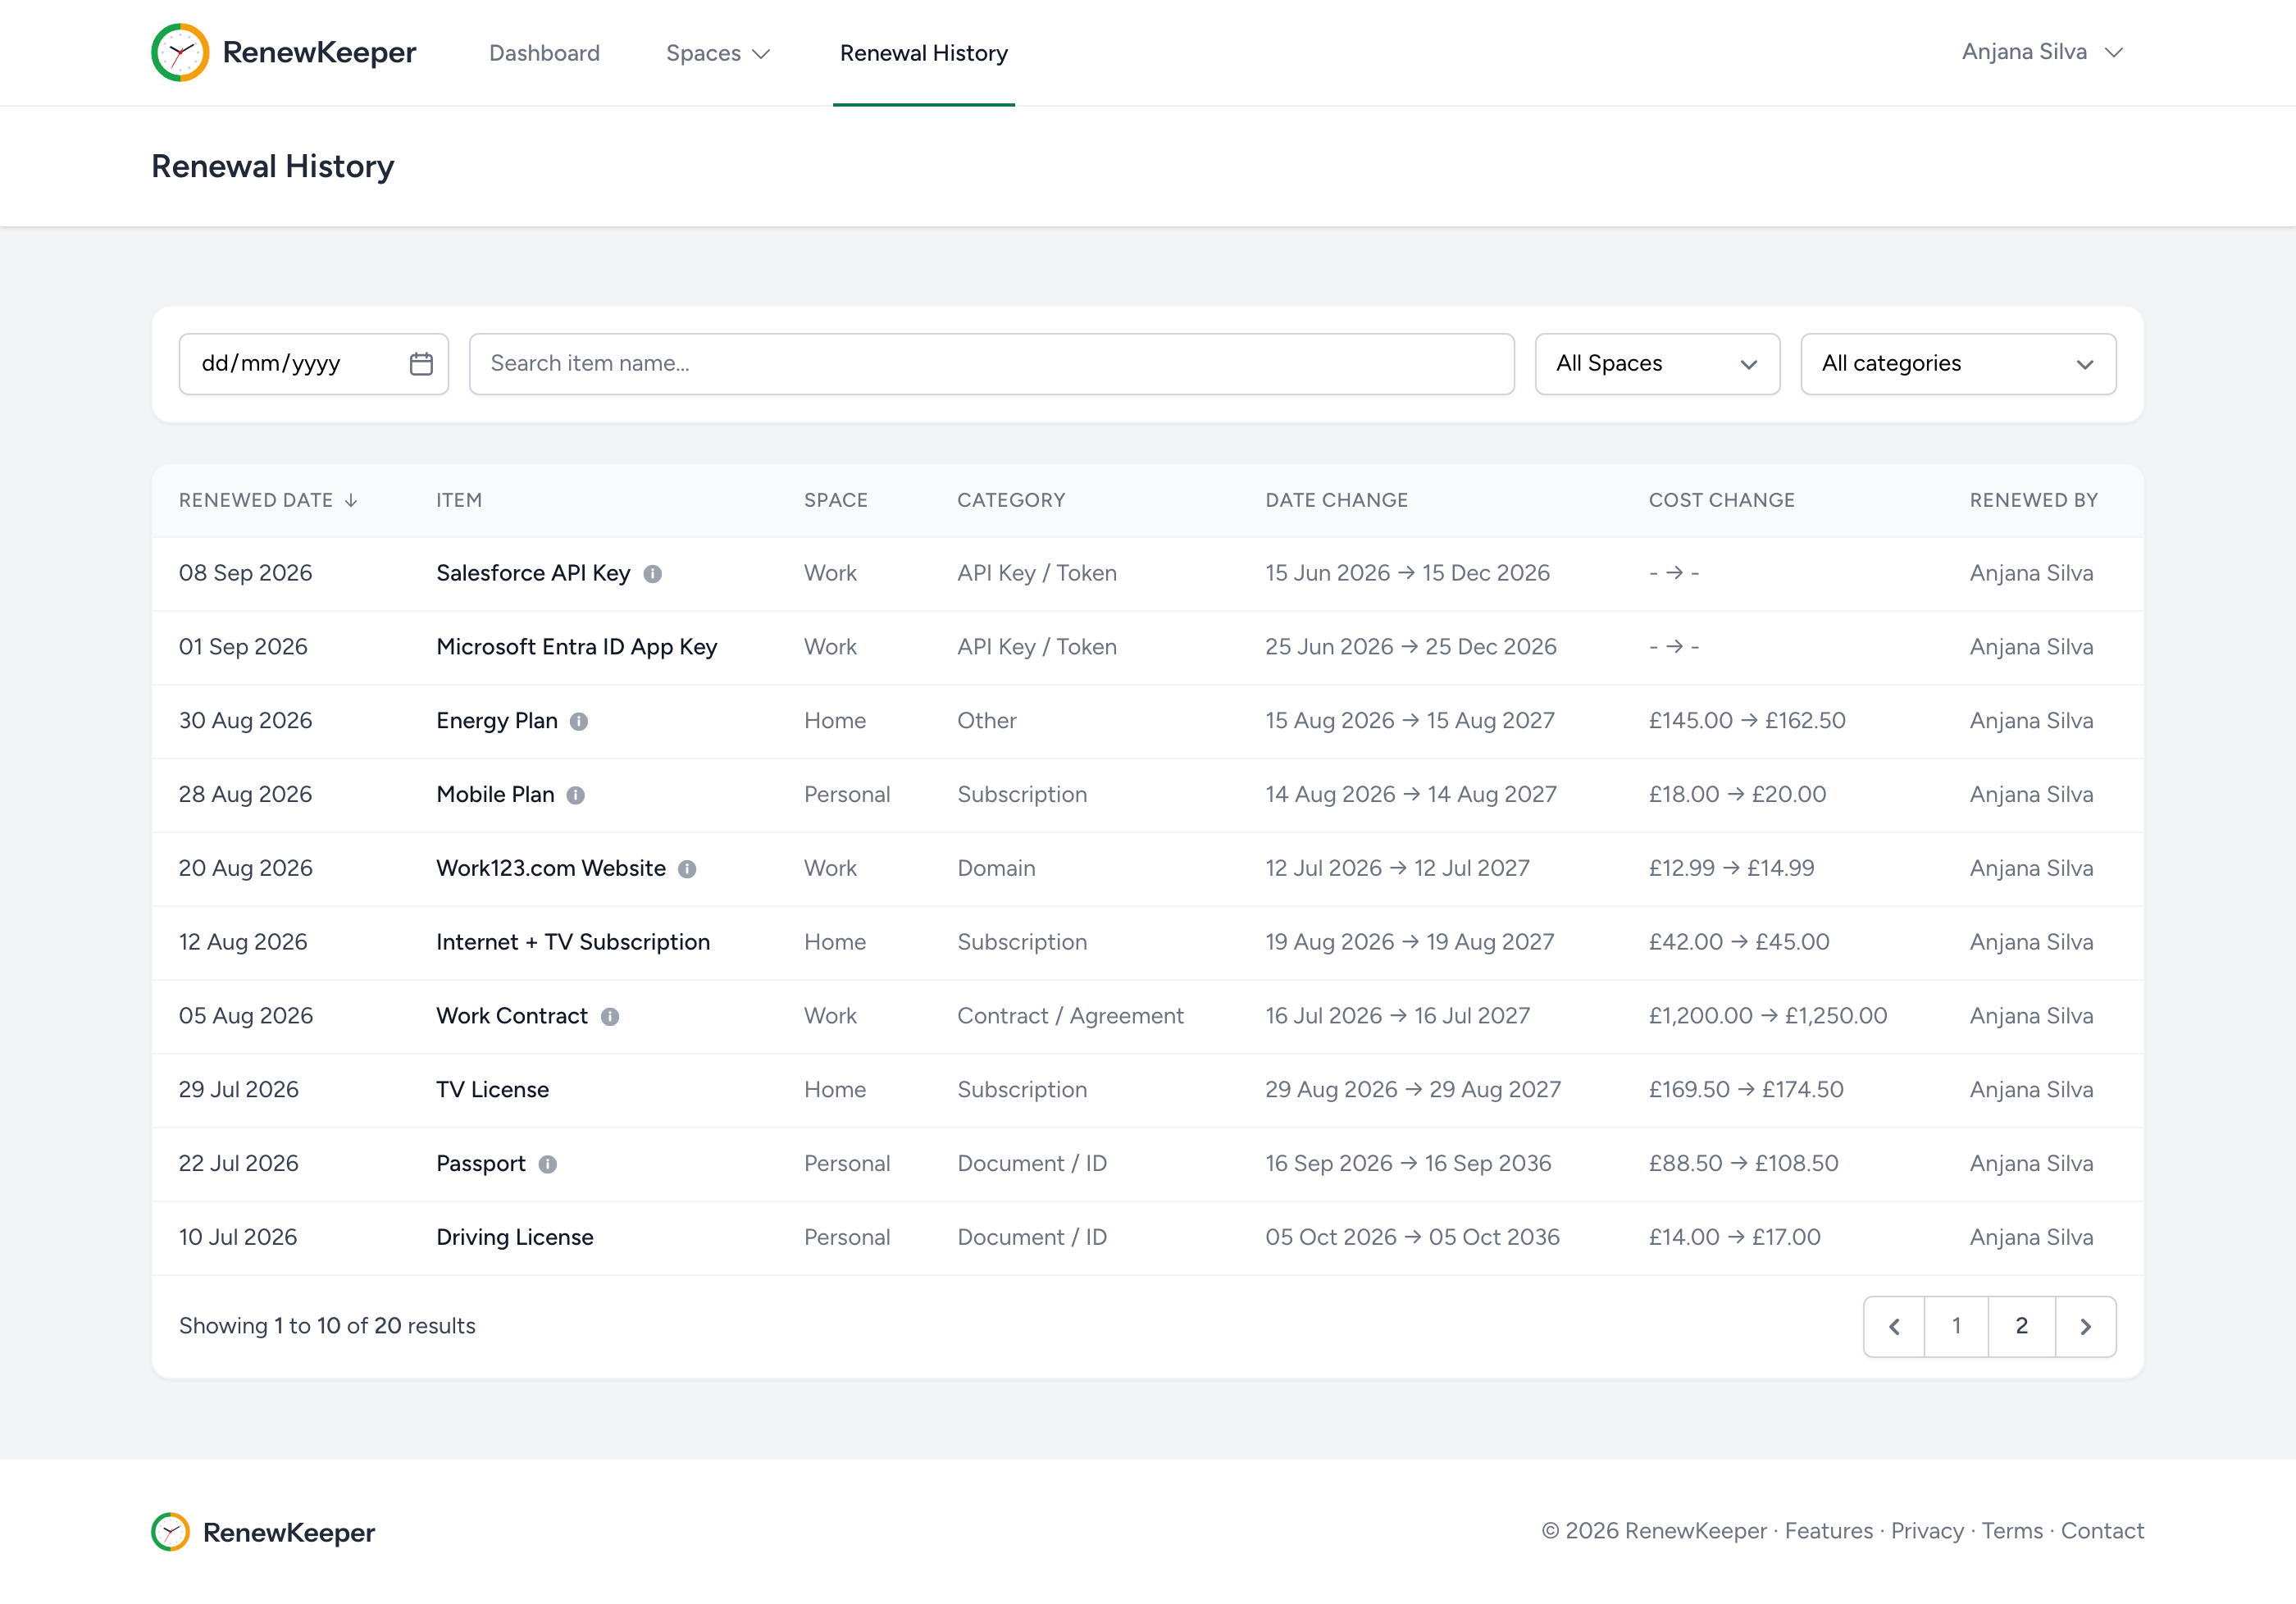The width and height of the screenshot is (2296, 1604).
Task: Go to page 2 of results
Action: [2022, 1327]
